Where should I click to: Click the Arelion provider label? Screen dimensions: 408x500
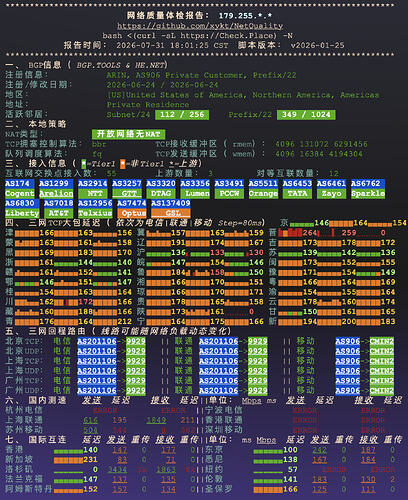(56, 194)
